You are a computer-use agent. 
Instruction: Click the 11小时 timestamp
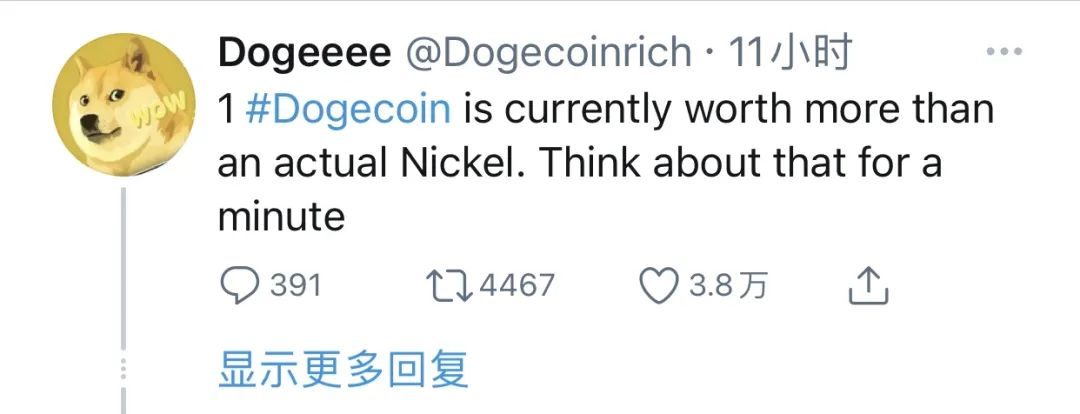[789, 53]
